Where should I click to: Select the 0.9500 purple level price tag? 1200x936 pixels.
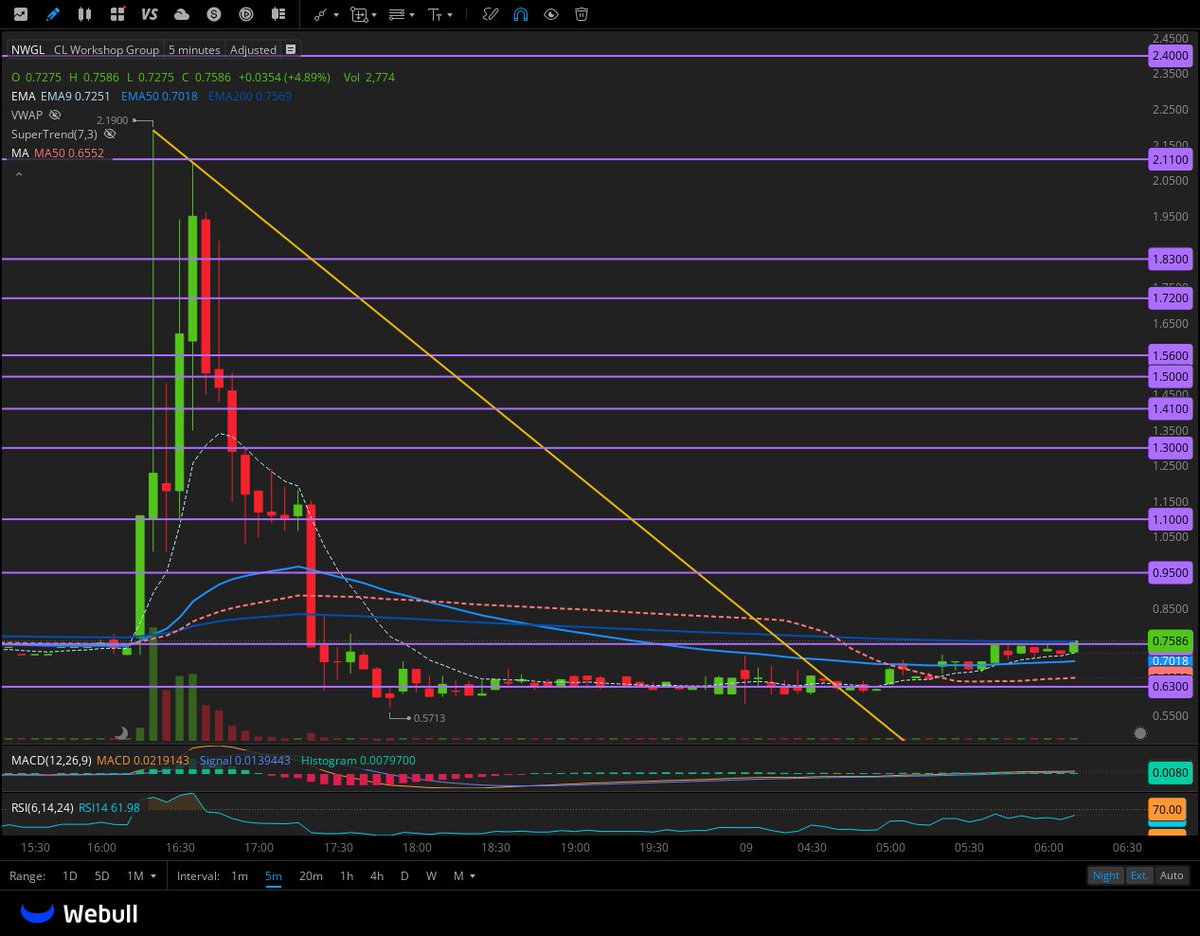coord(1169,573)
